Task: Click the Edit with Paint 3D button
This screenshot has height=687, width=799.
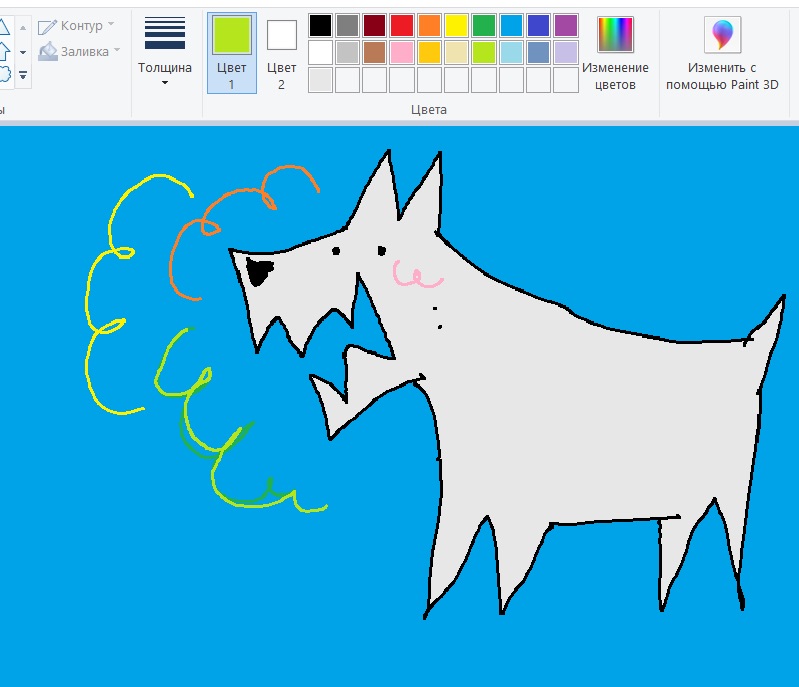Action: (721, 53)
